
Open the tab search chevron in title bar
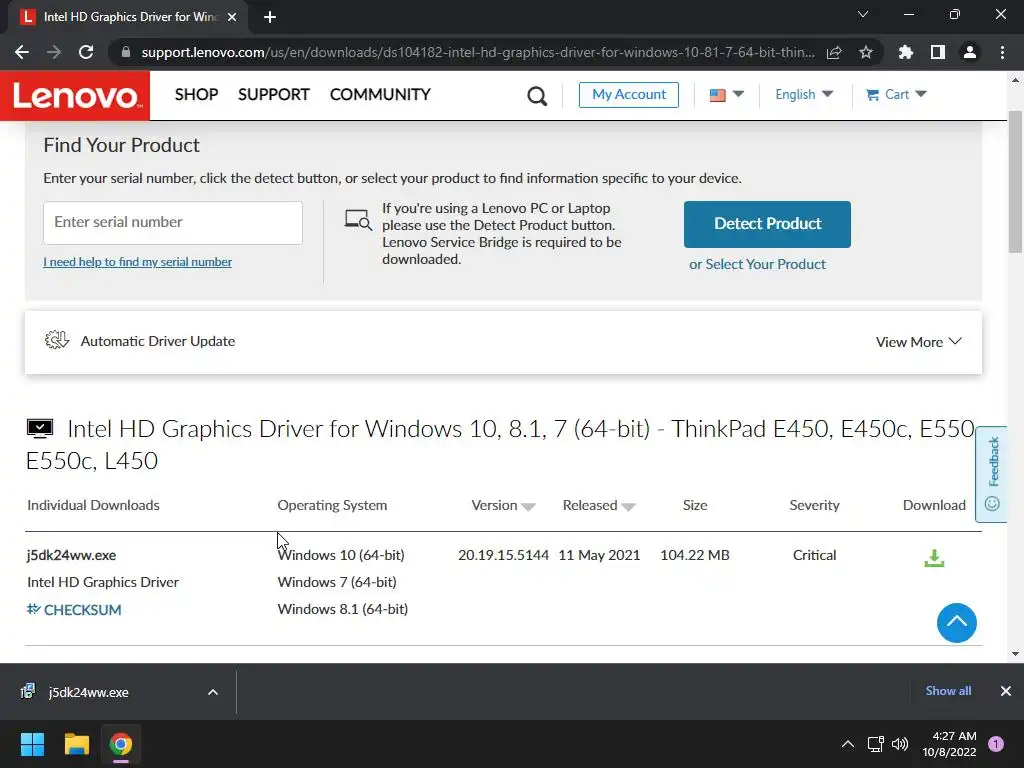tap(863, 14)
